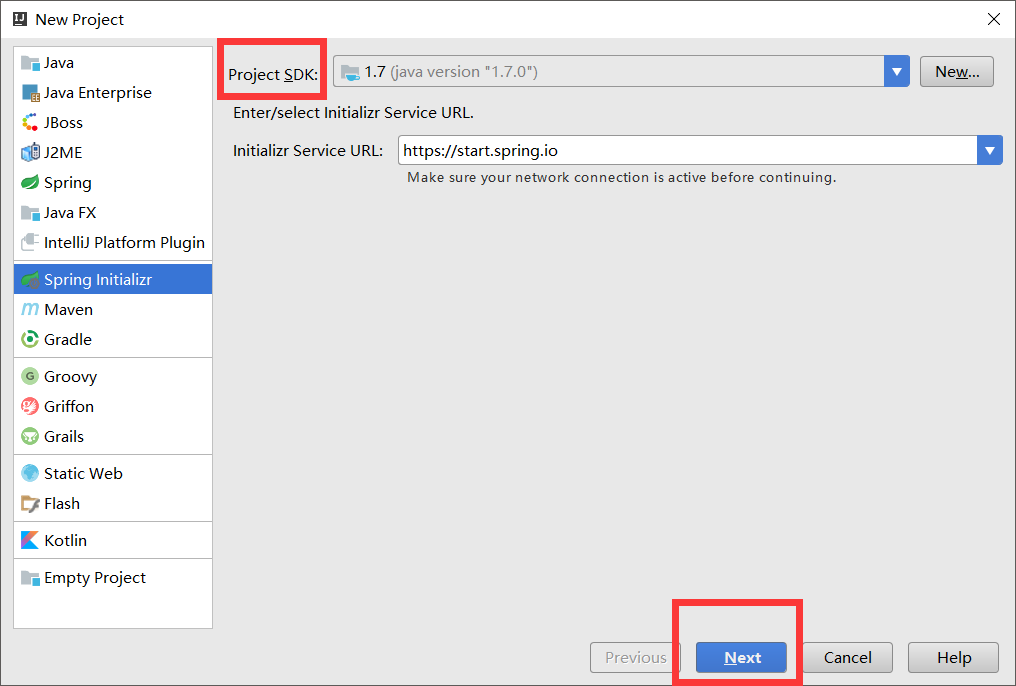The height and width of the screenshot is (686, 1016).
Task: Close the New Project dialog
Action: [x=993, y=19]
